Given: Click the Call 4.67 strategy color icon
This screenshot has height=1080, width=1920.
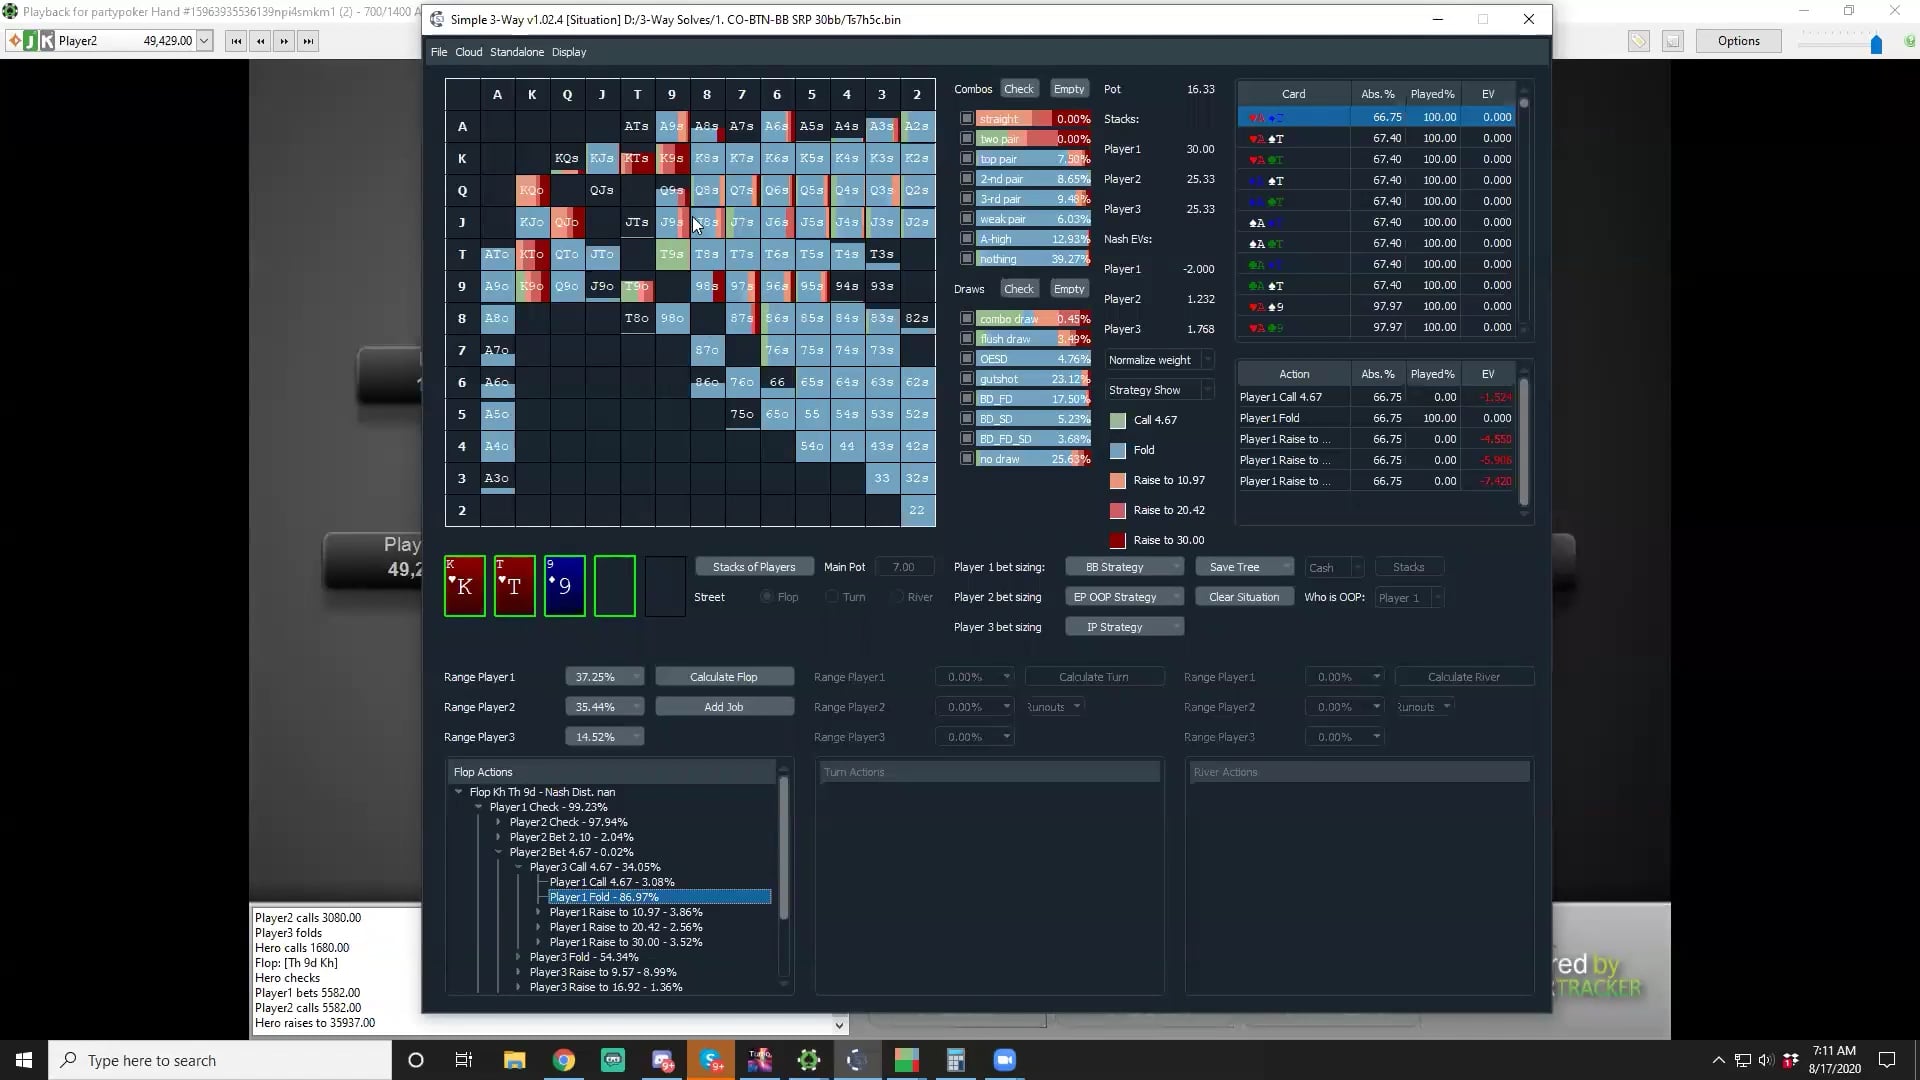Looking at the screenshot, I should click(x=1117, y=420).
